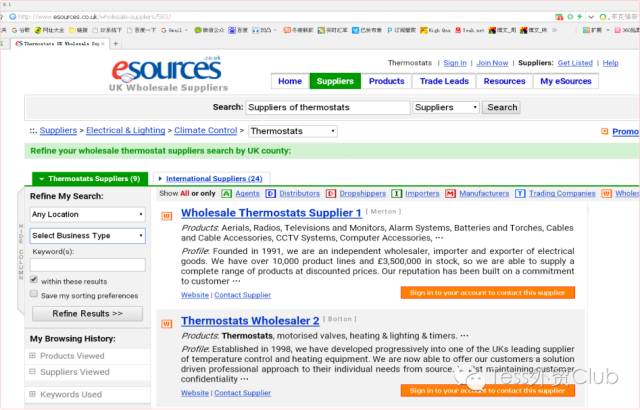Click the Keyword(s) input box
Viewport: 640px width, 410px height.
tap(87, 265)
